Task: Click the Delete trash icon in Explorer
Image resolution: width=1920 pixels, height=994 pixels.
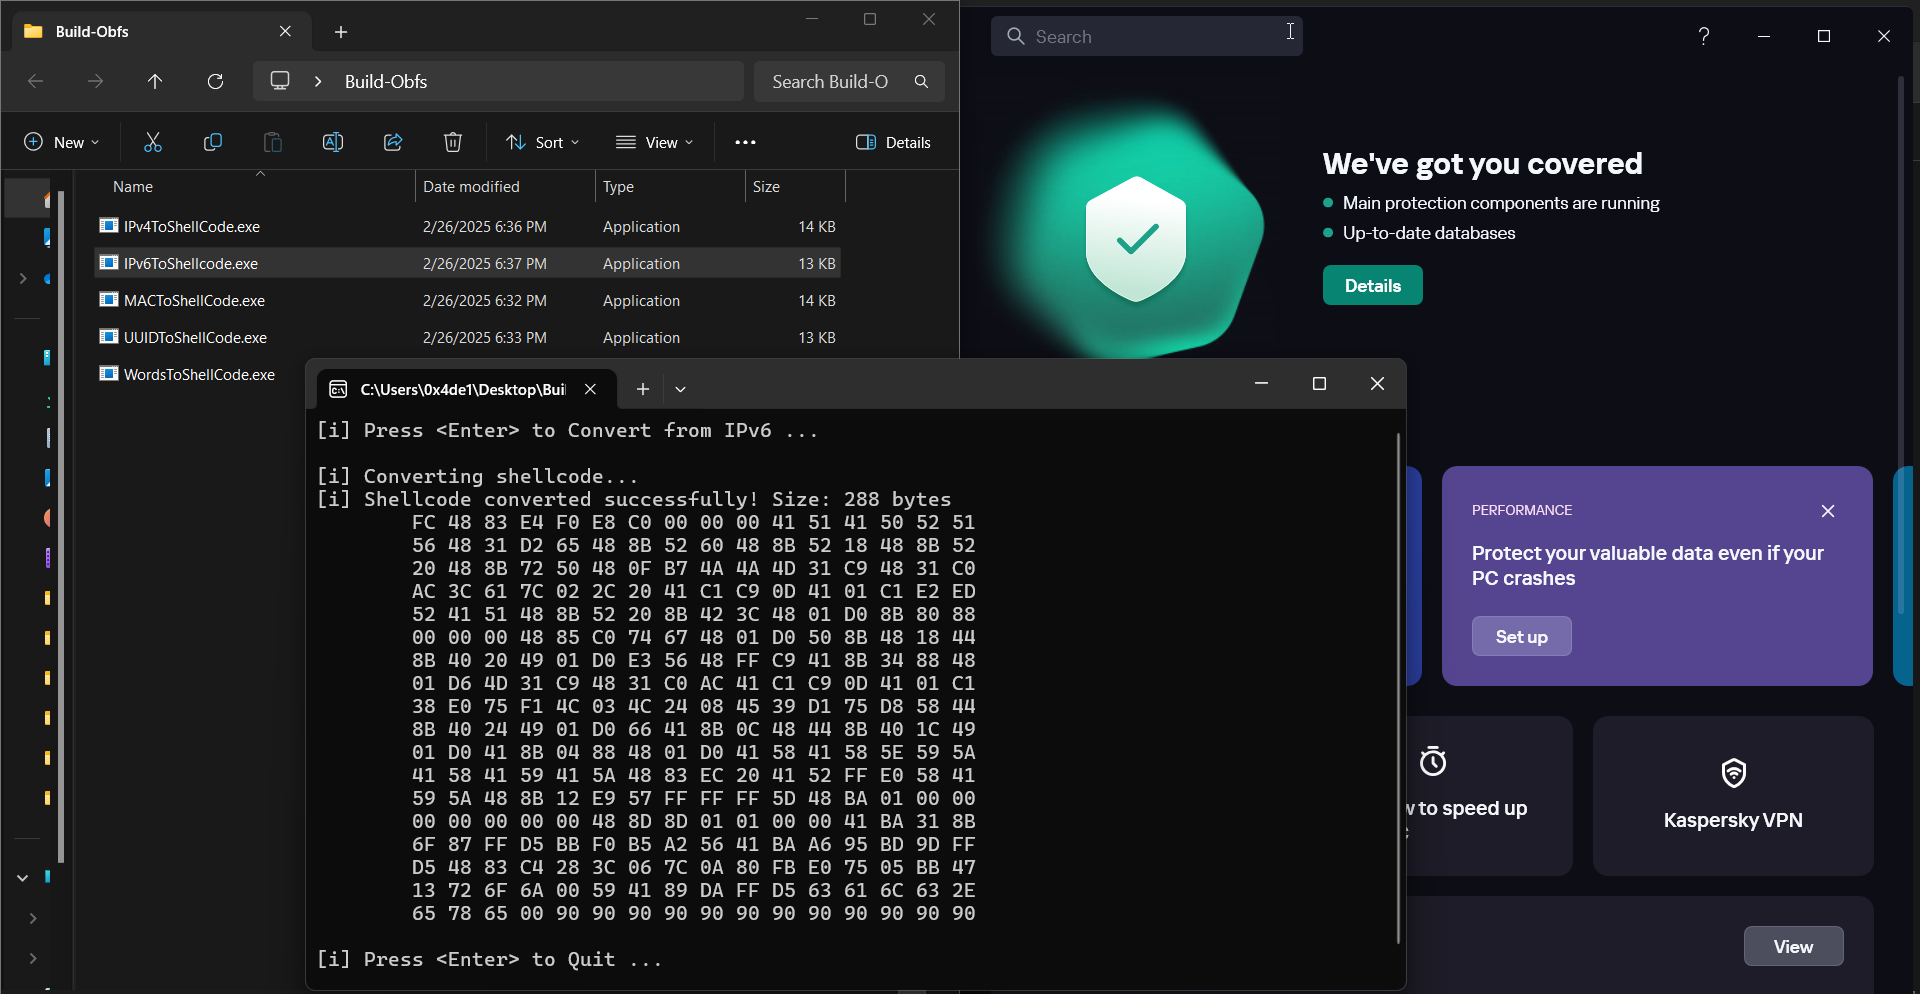Action: (x=453, y=142)
